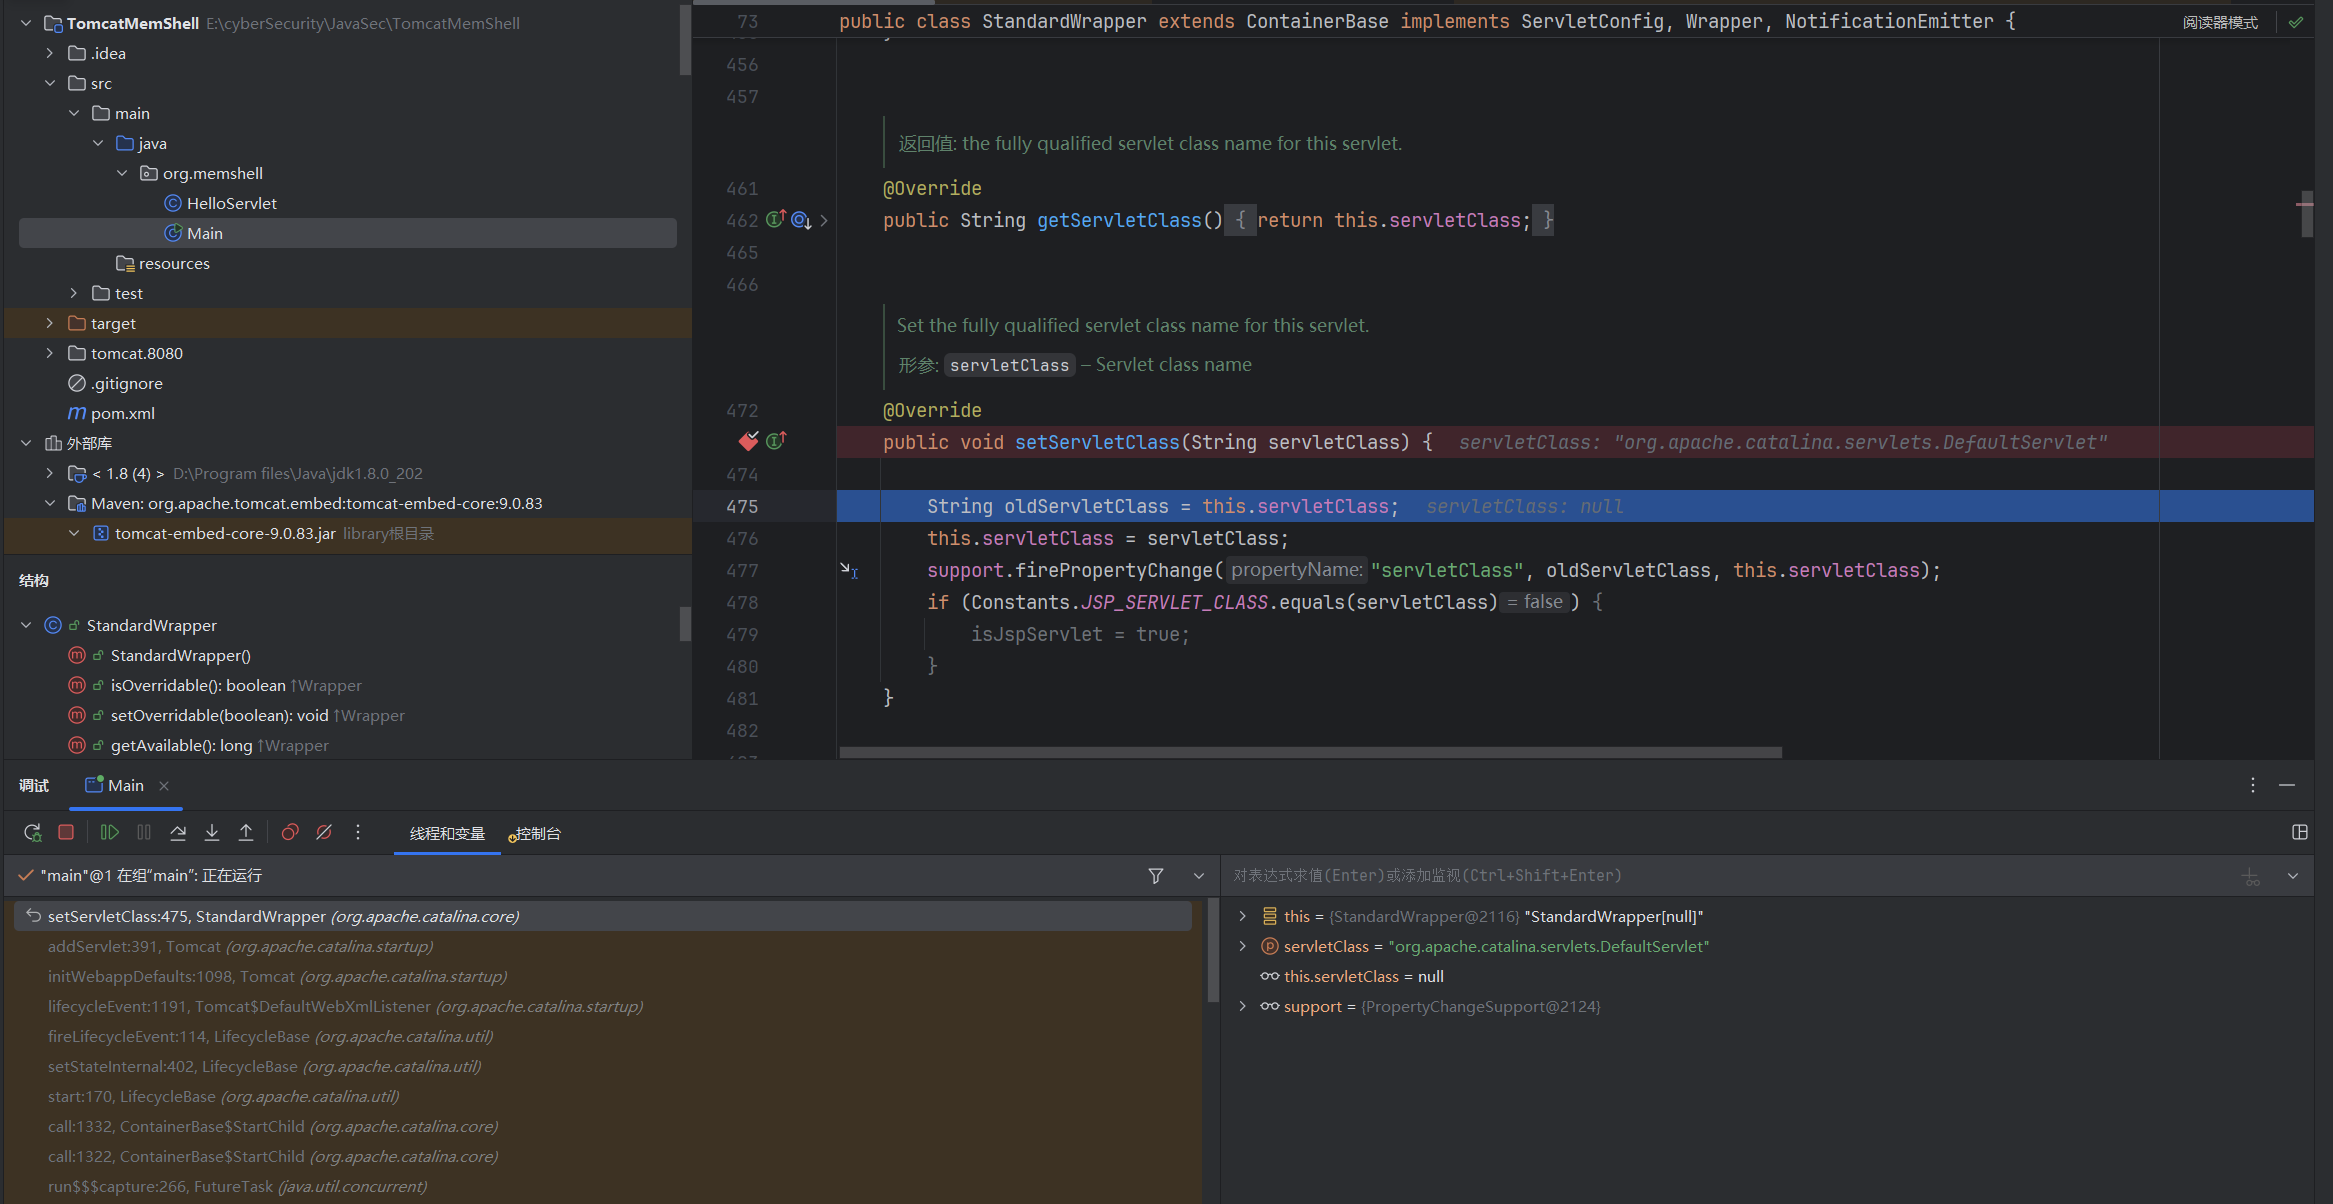This screenshot has height=1204, width=2333.
Task: Toggle Mute Breakpoints
Action: pos(324,832)
